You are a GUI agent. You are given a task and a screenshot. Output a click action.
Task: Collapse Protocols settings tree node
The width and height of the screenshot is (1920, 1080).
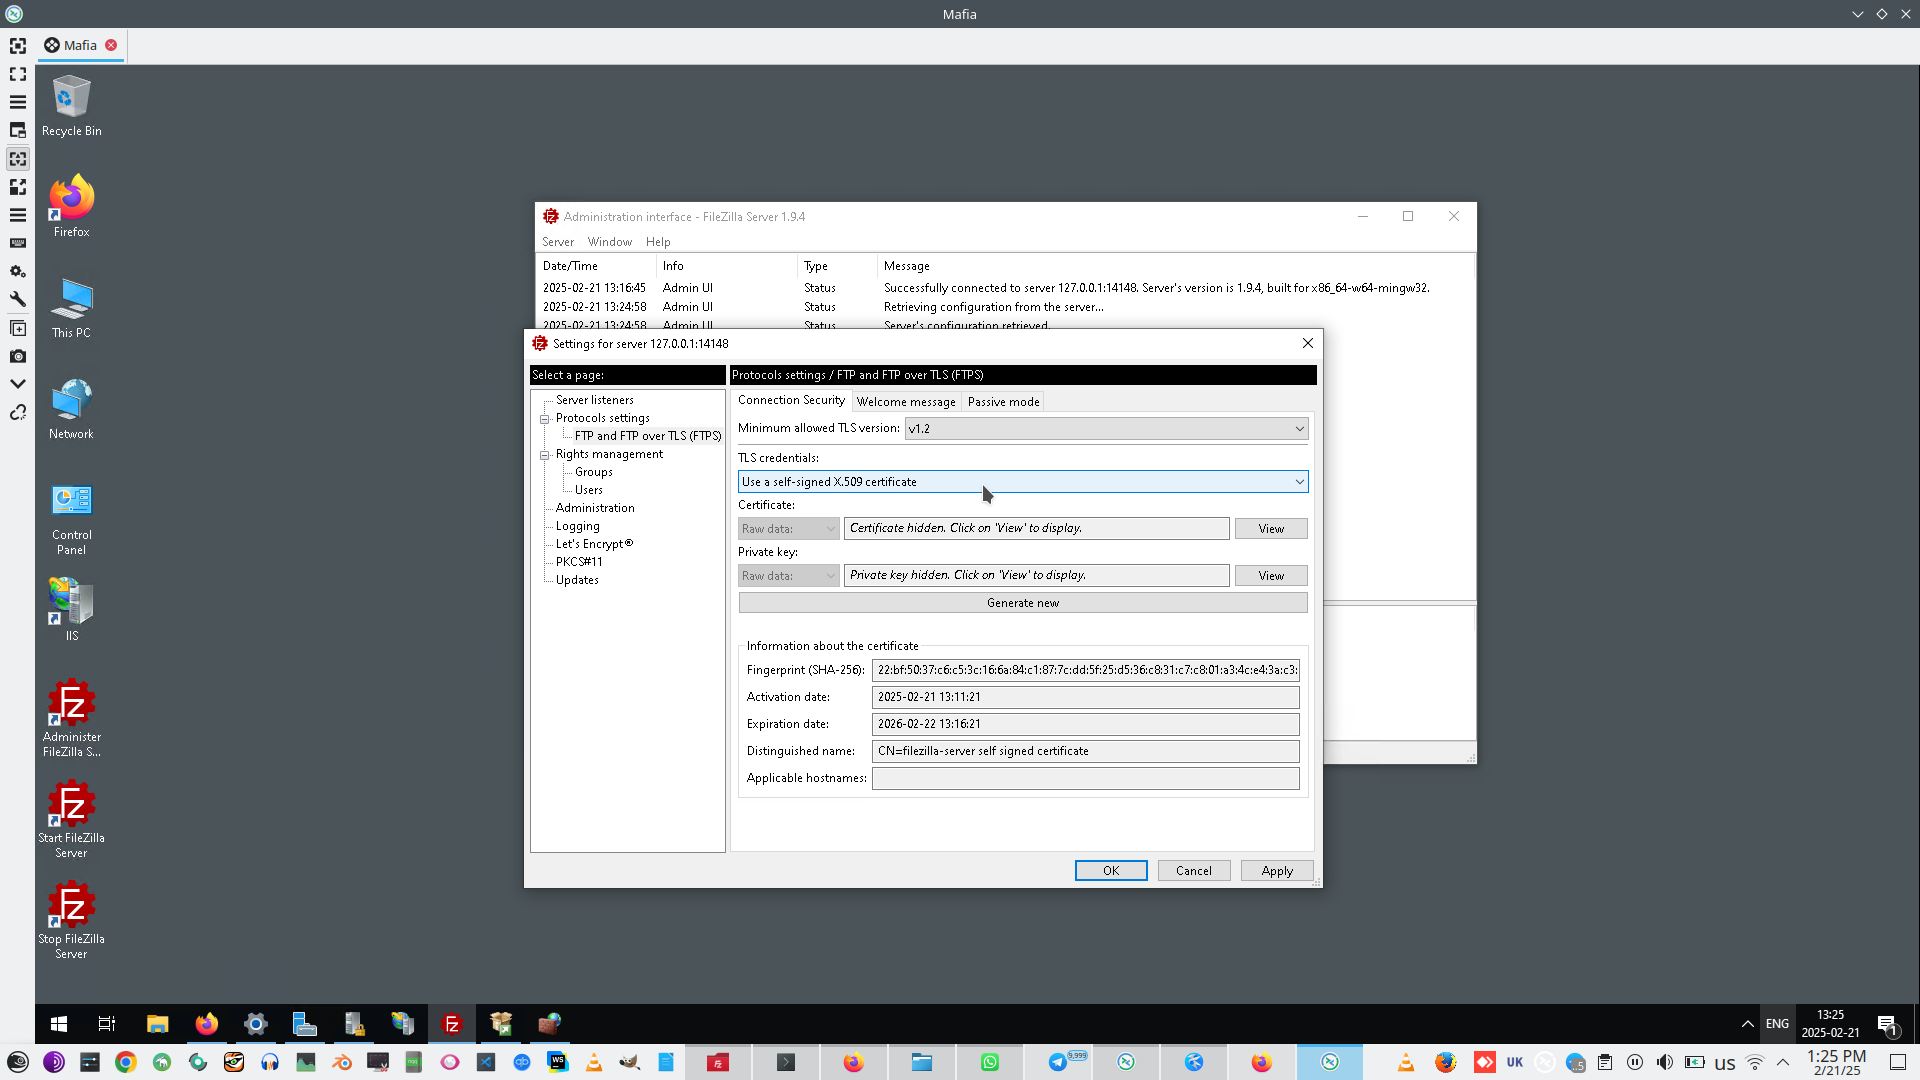tap(545, 419)
